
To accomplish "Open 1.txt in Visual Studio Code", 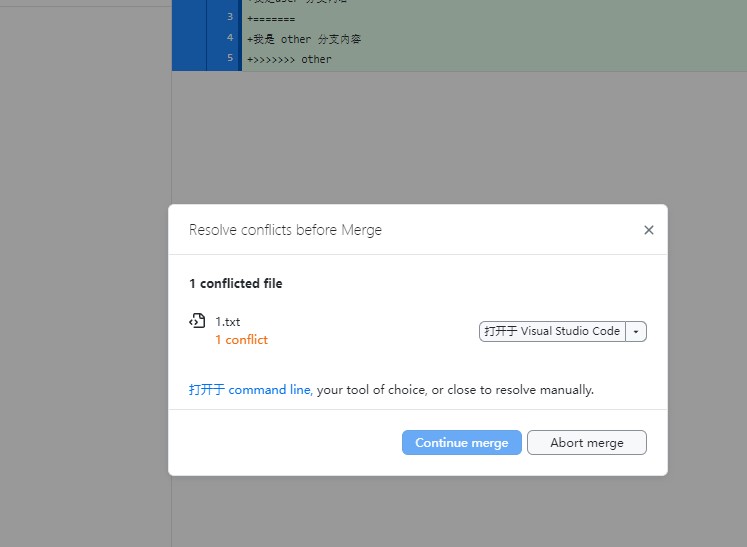I will point(552,332).
